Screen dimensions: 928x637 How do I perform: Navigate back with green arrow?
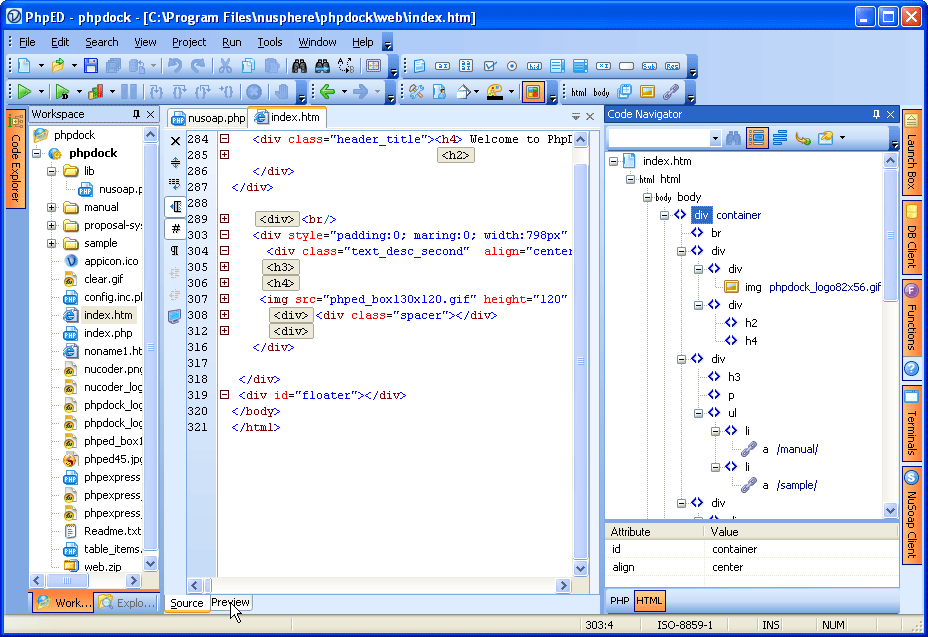pyautogui.click(x=327, y=92)
